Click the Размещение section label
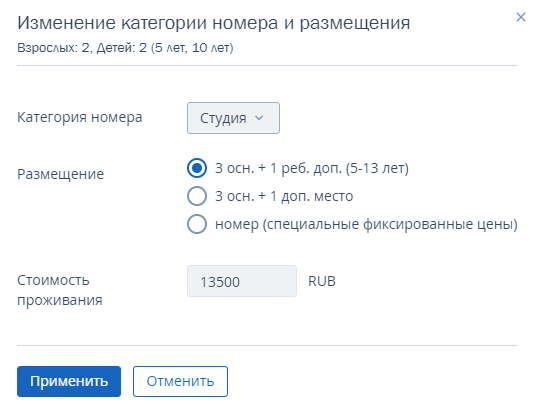The height and width of the screenshot is (415, 535). click(60, 174)
